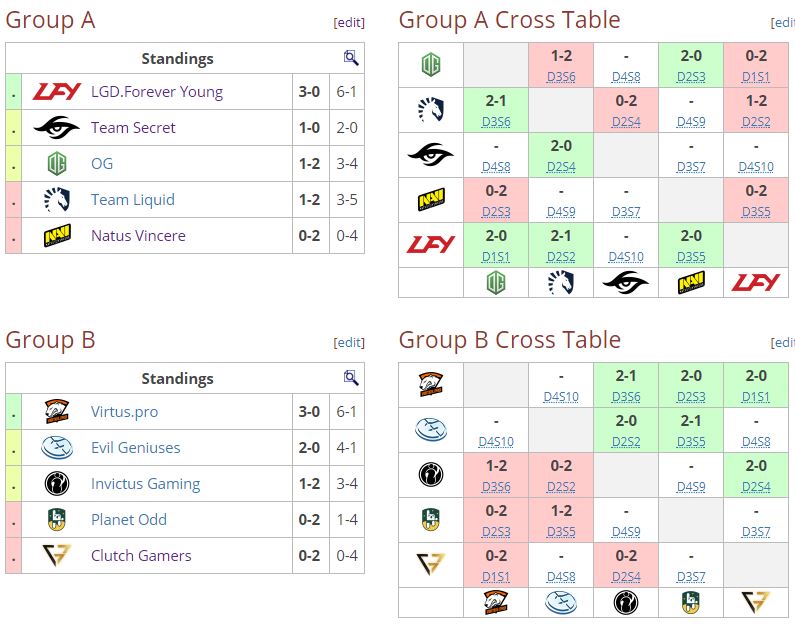Viewport: 795px width, 625px height.
Task: Click Invictus Gaming logo in Group B cross table's bottom row
Action: pyautogui.click(x=626, y=603)
